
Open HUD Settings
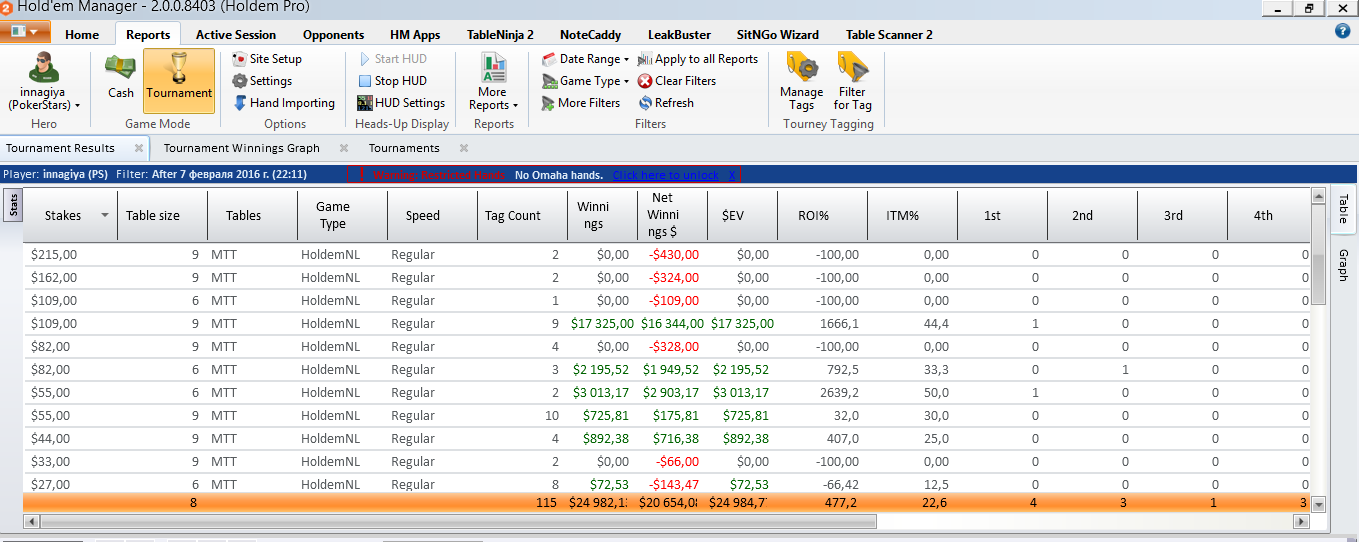coord(402,103)
